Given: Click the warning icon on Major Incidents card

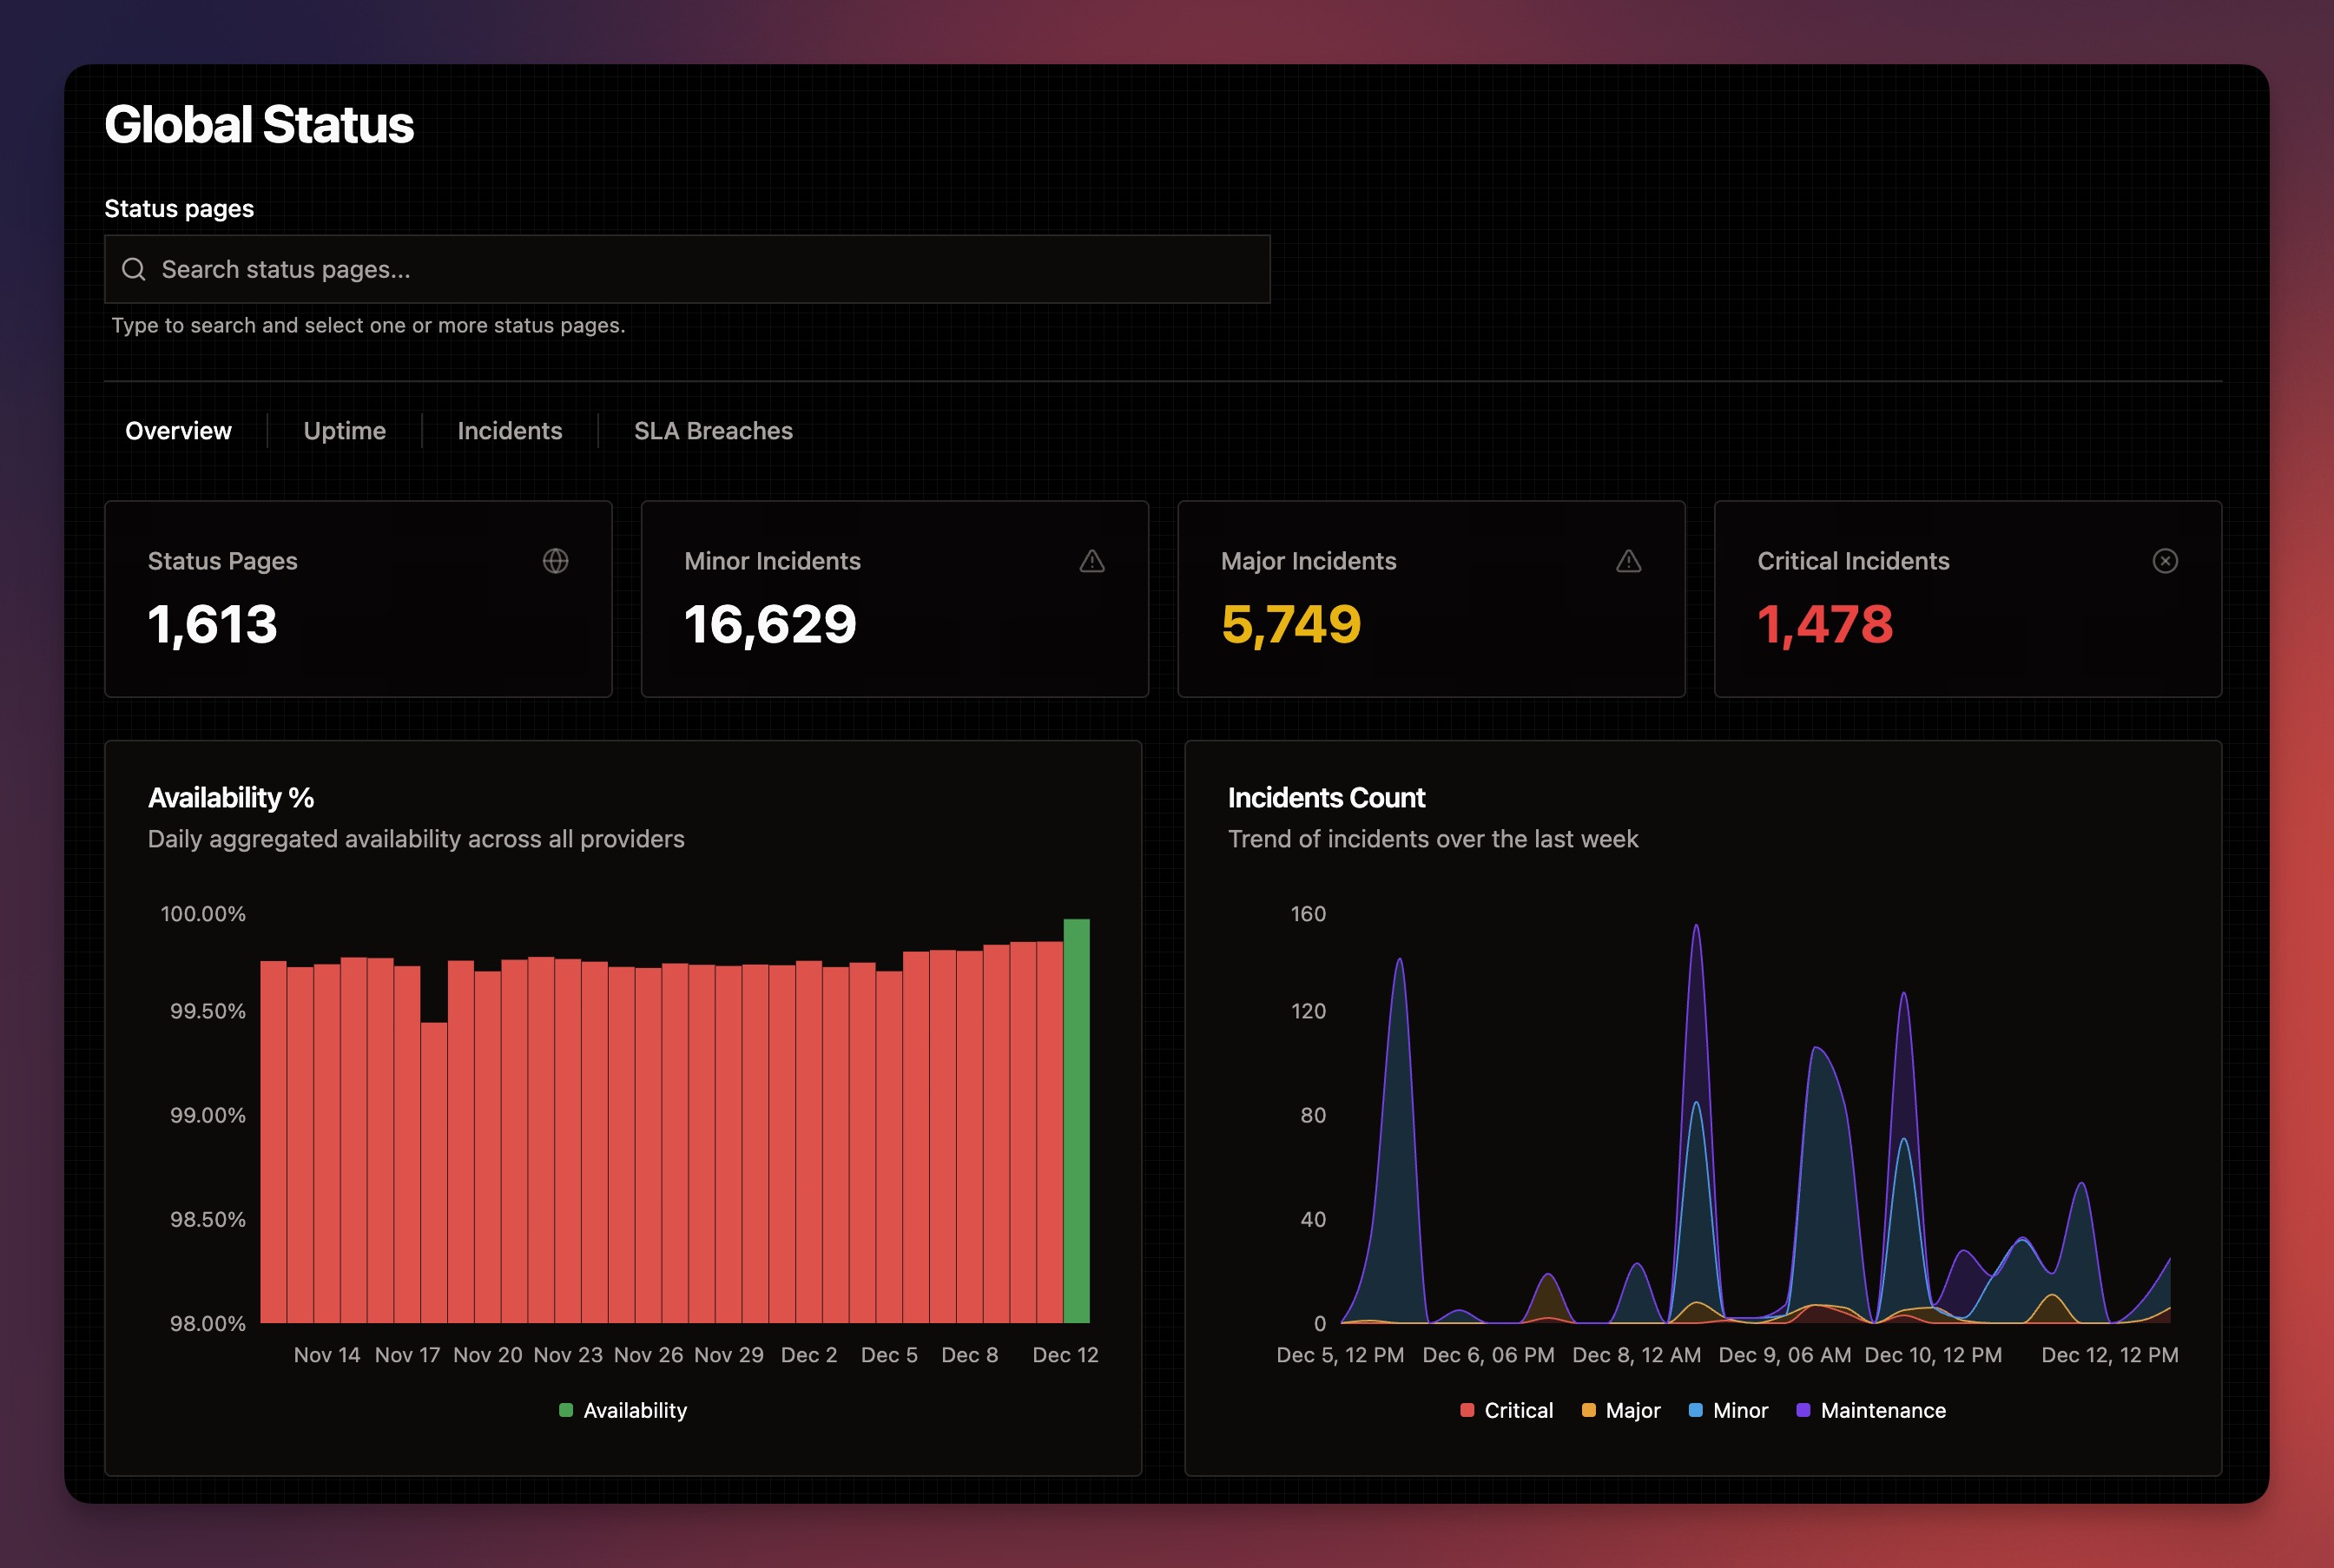Looking at the screenshot, I should [x=1628, y=561].
